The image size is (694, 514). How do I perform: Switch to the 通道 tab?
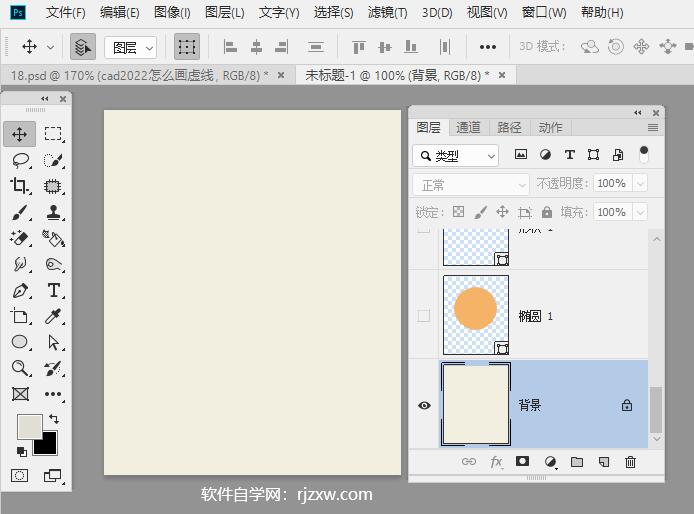(x=468, y=128)
